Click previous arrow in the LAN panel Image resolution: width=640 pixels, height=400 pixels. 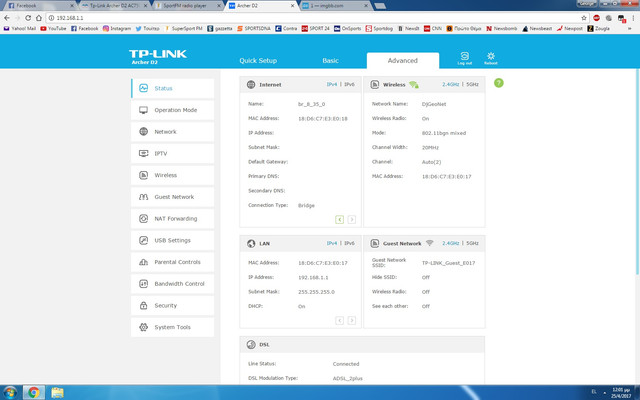(x=340, y=320)
